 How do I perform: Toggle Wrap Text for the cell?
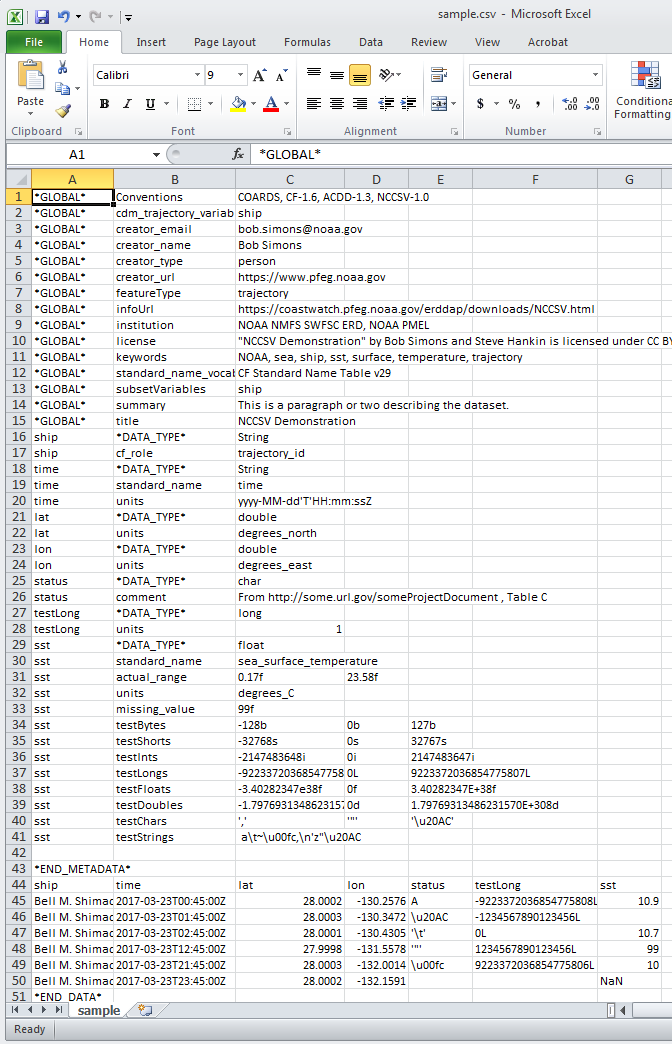point(438,75)
